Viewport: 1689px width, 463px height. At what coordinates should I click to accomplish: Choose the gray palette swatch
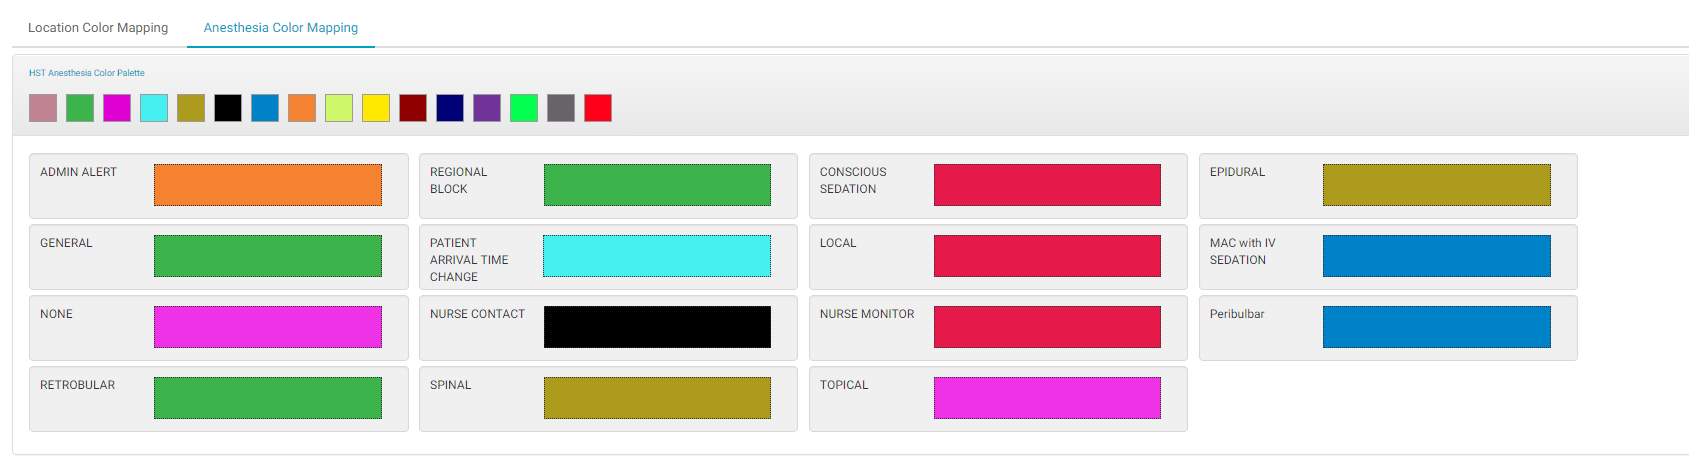pyautogui.click(x=561, y=108)
